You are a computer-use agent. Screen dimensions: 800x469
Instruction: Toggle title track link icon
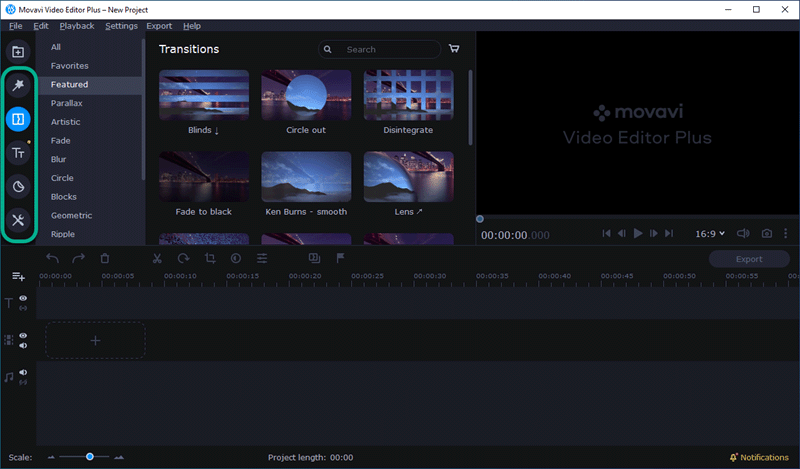click(x=23, y=308)
